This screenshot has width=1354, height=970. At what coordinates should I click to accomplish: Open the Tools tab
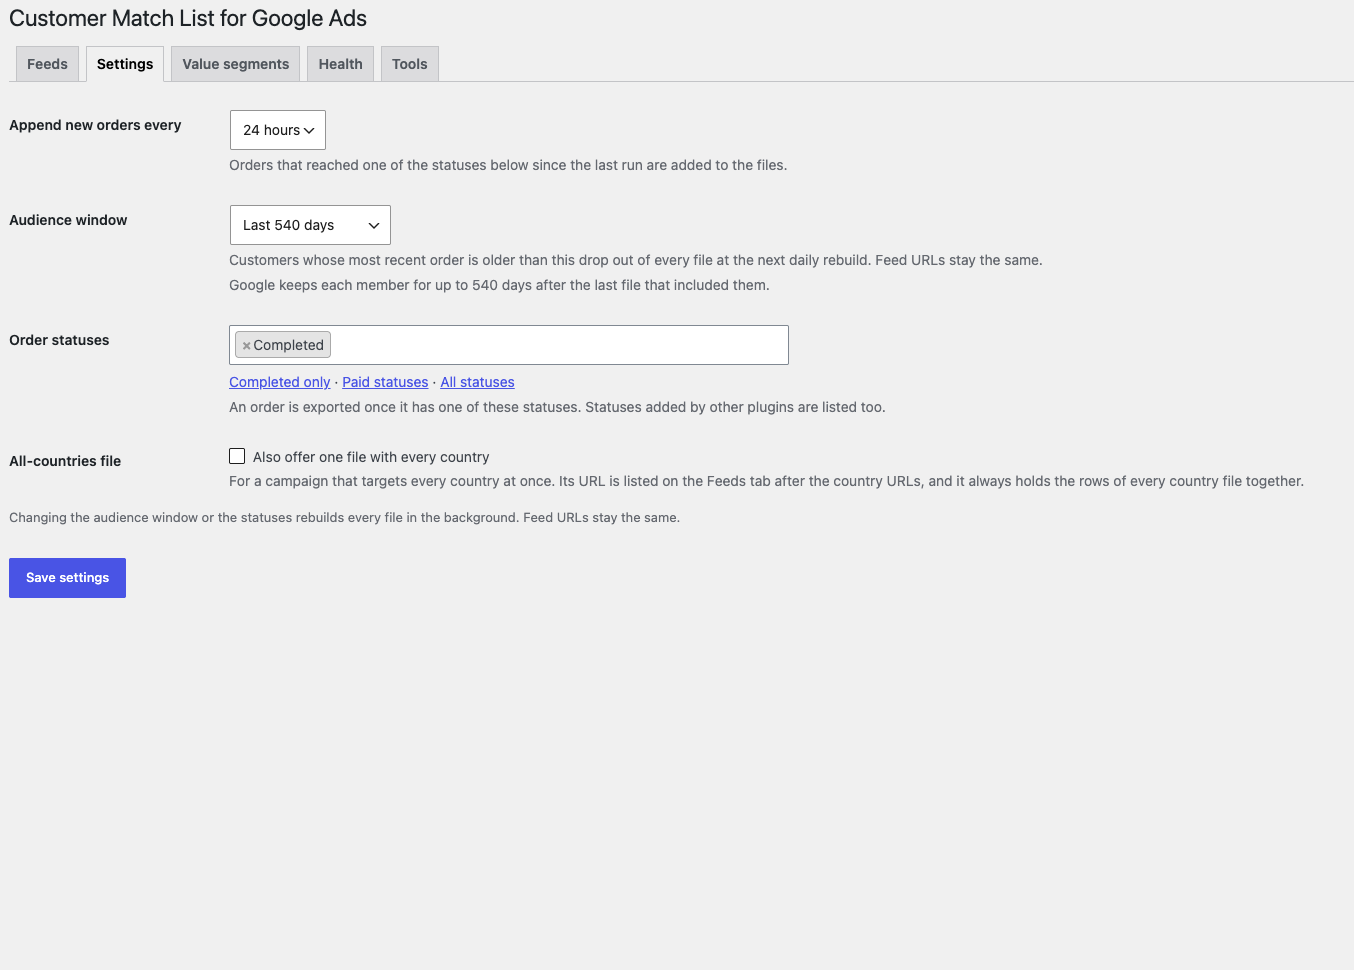(410, 64)
